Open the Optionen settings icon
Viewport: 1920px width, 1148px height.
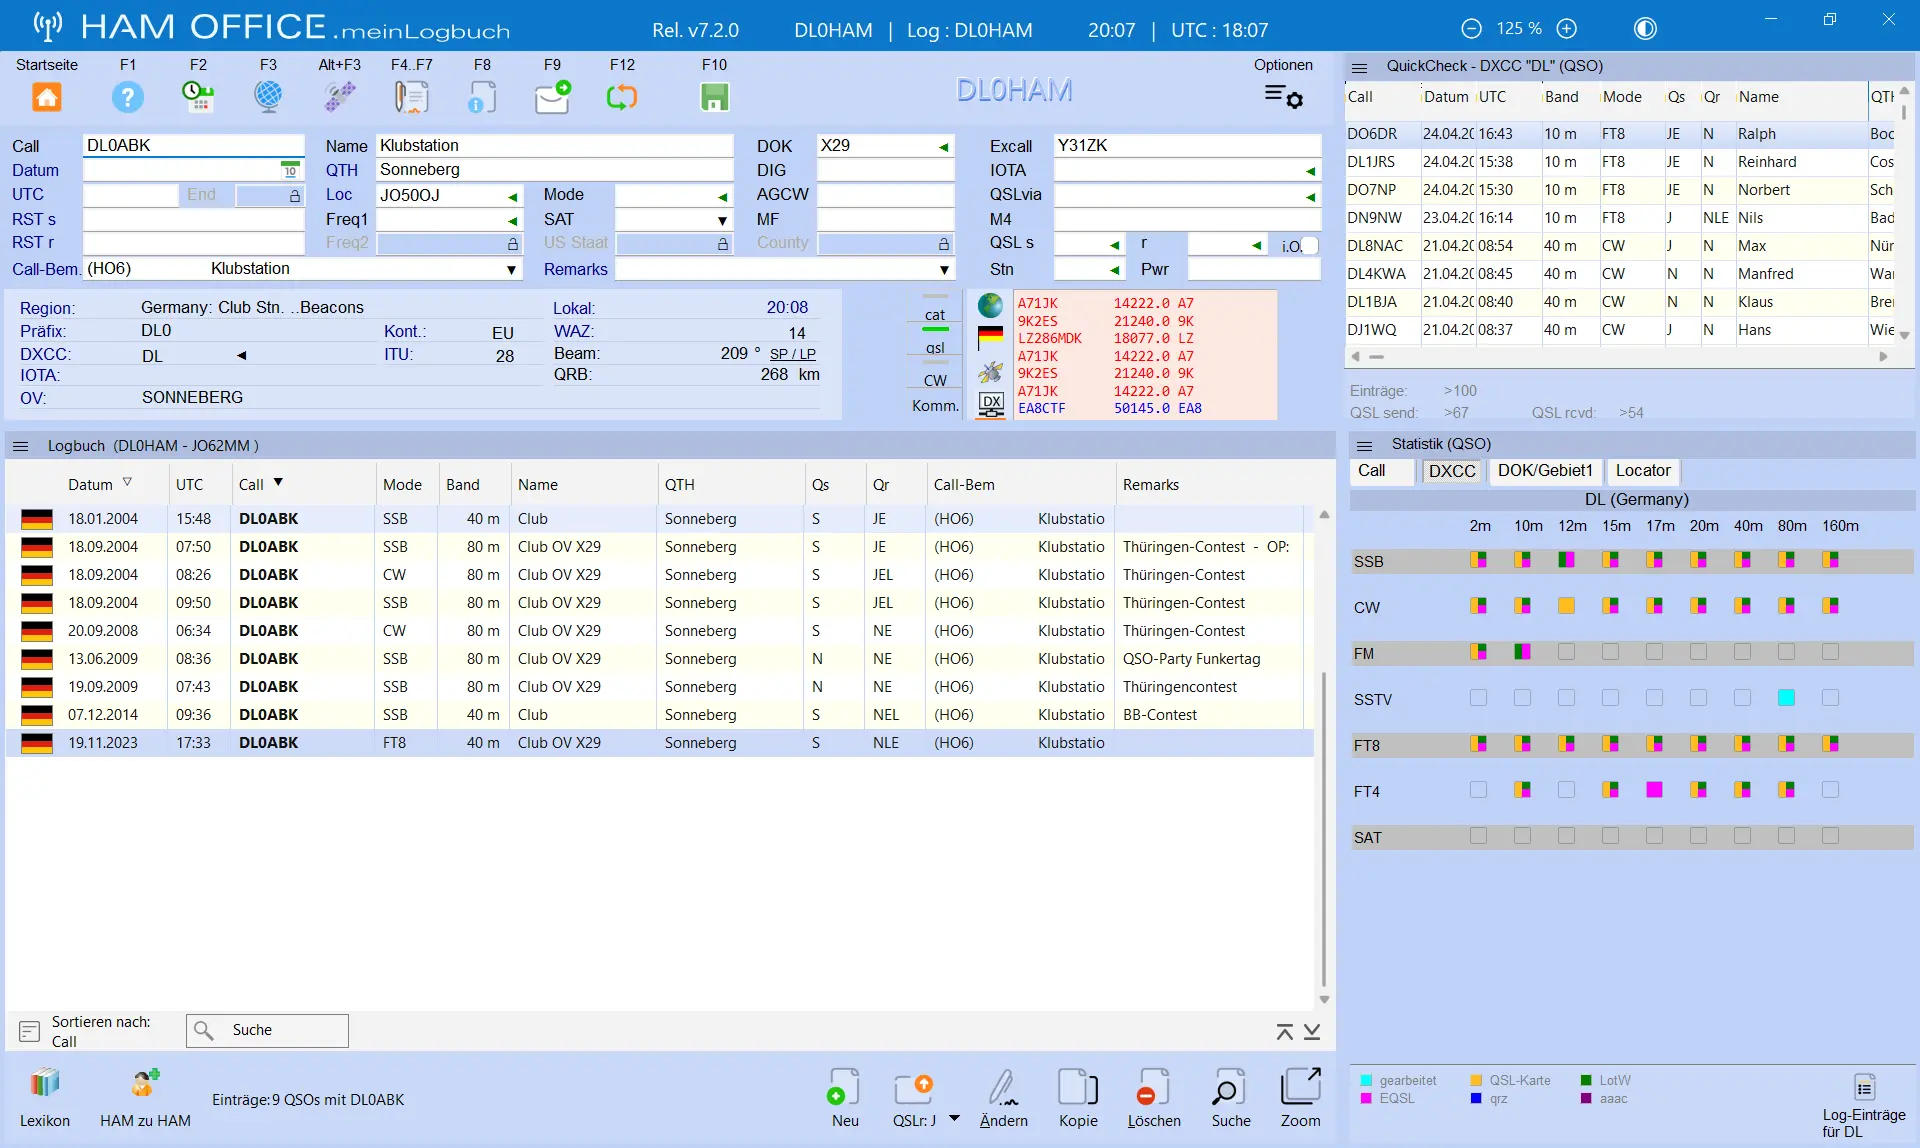1284,97
